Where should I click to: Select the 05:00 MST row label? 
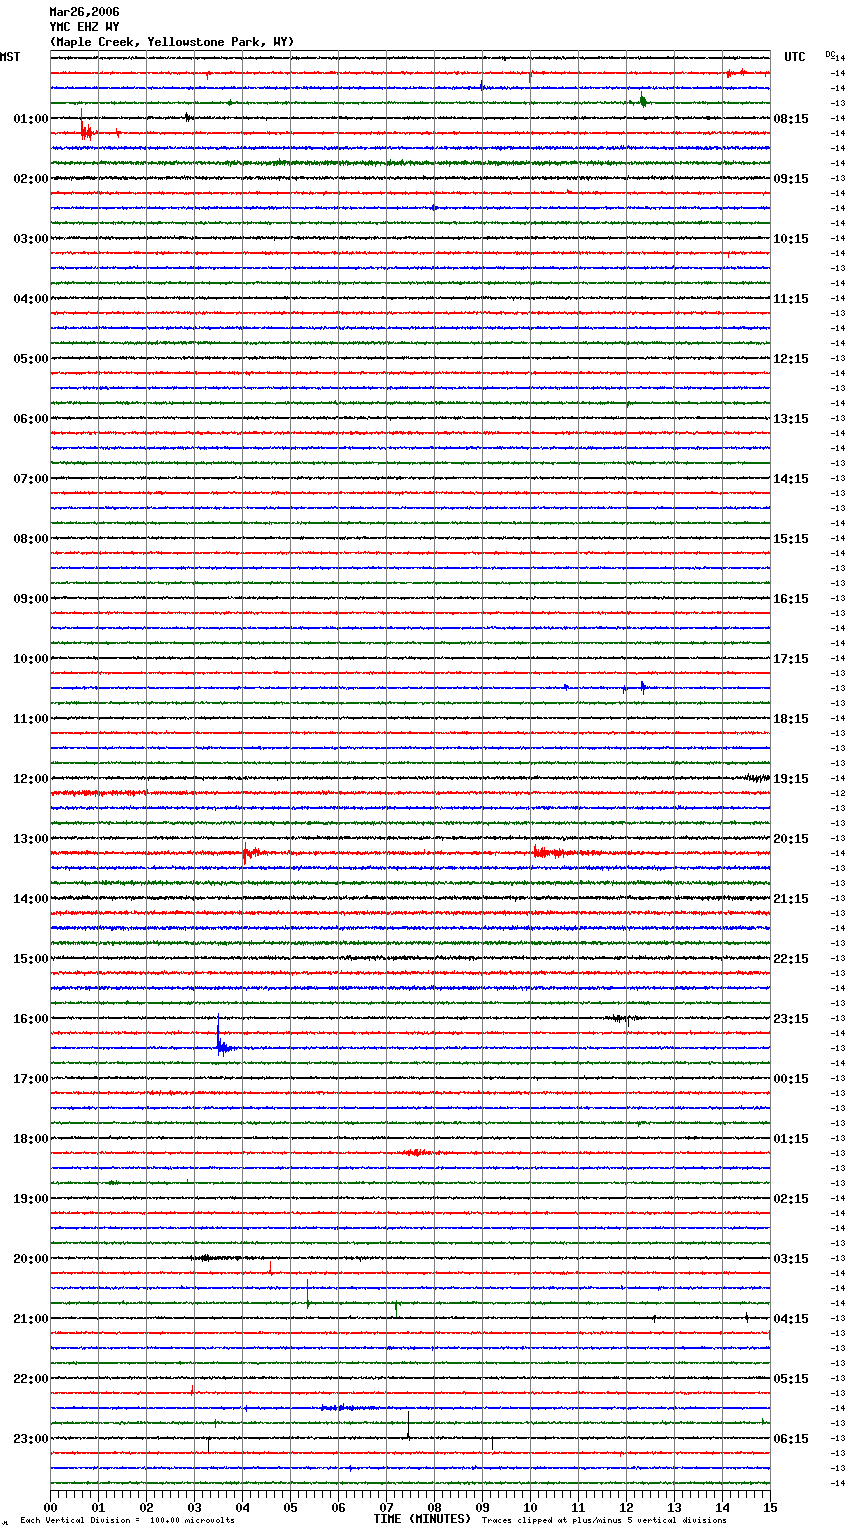click(x=30, y=359)
